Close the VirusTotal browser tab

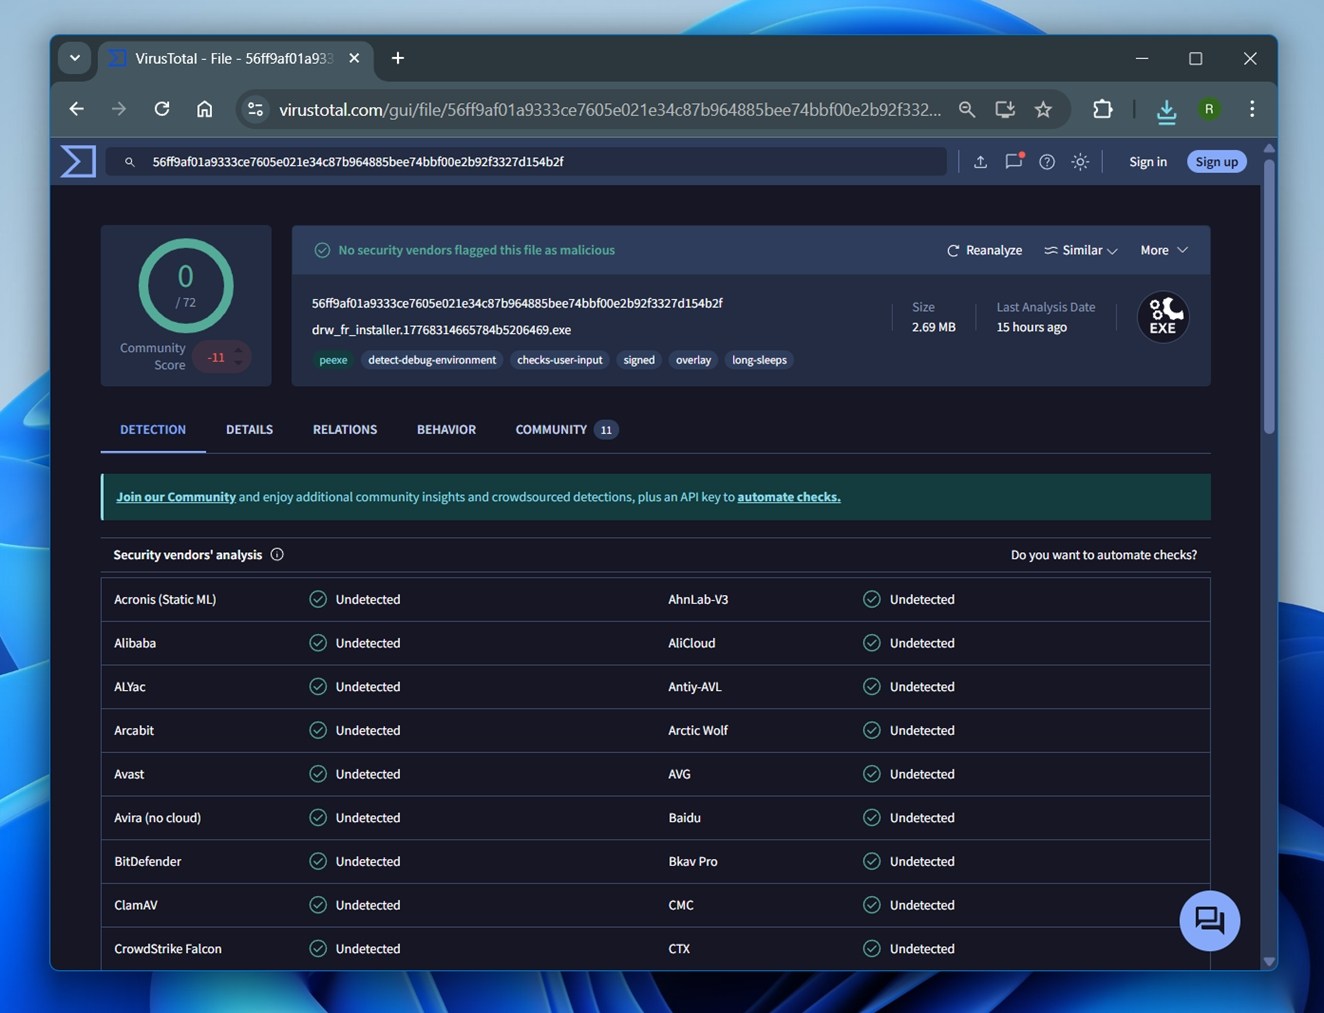point(354,58)
